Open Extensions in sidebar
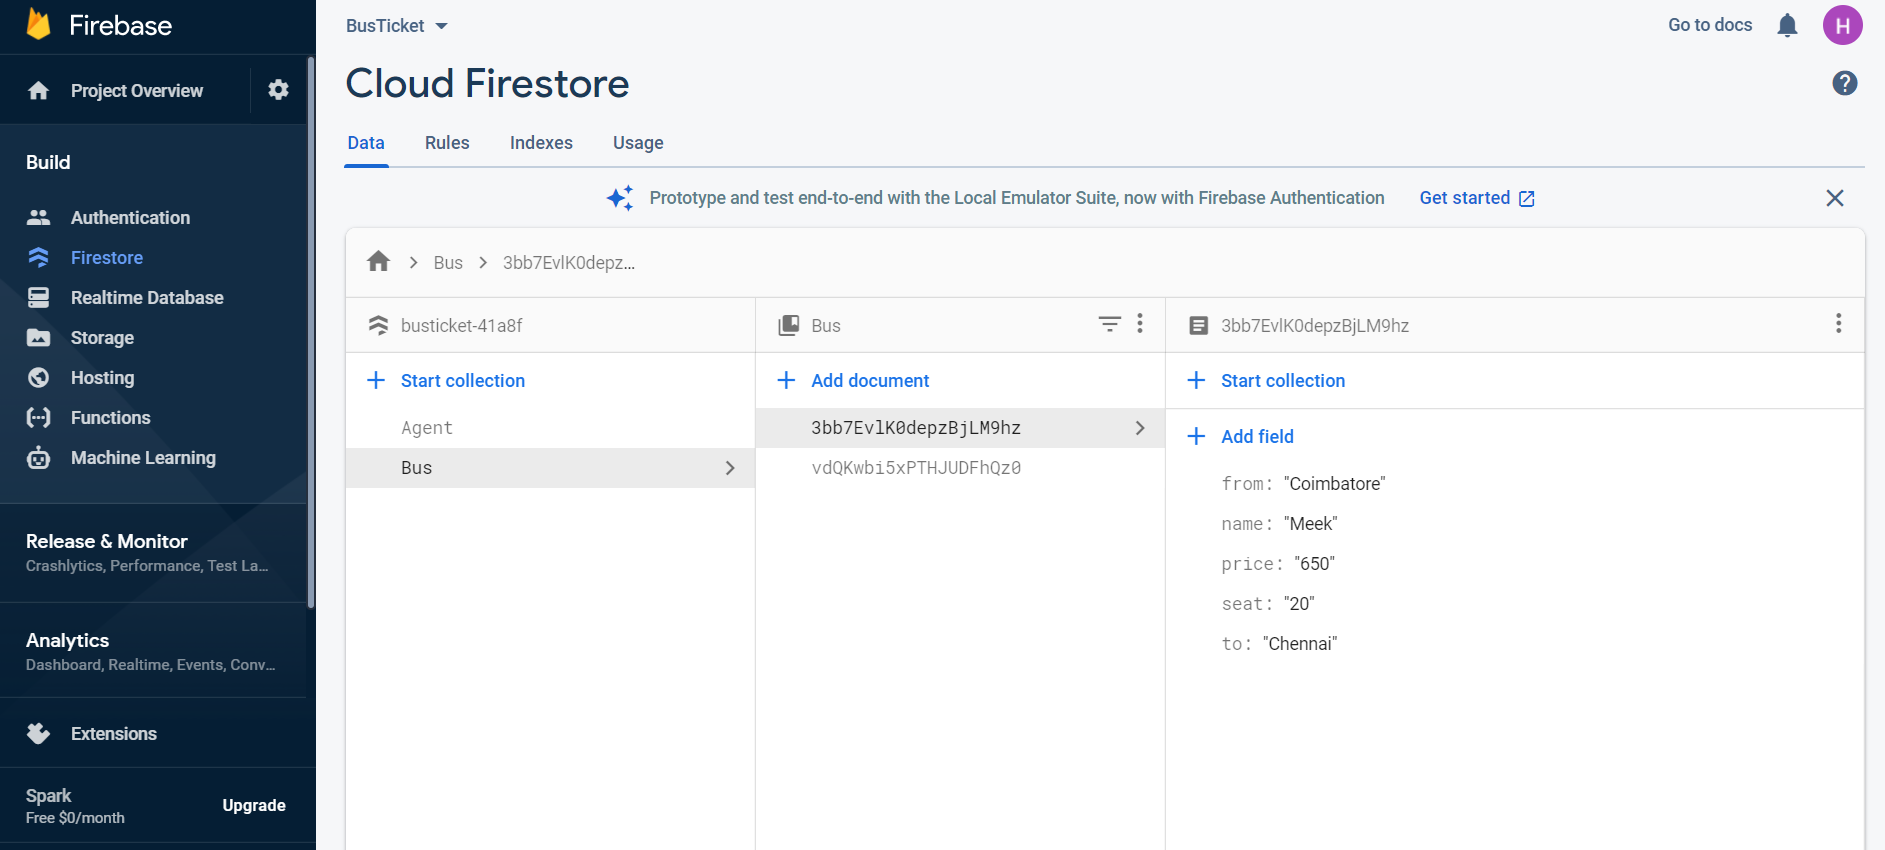 click(x=113, y=733)
